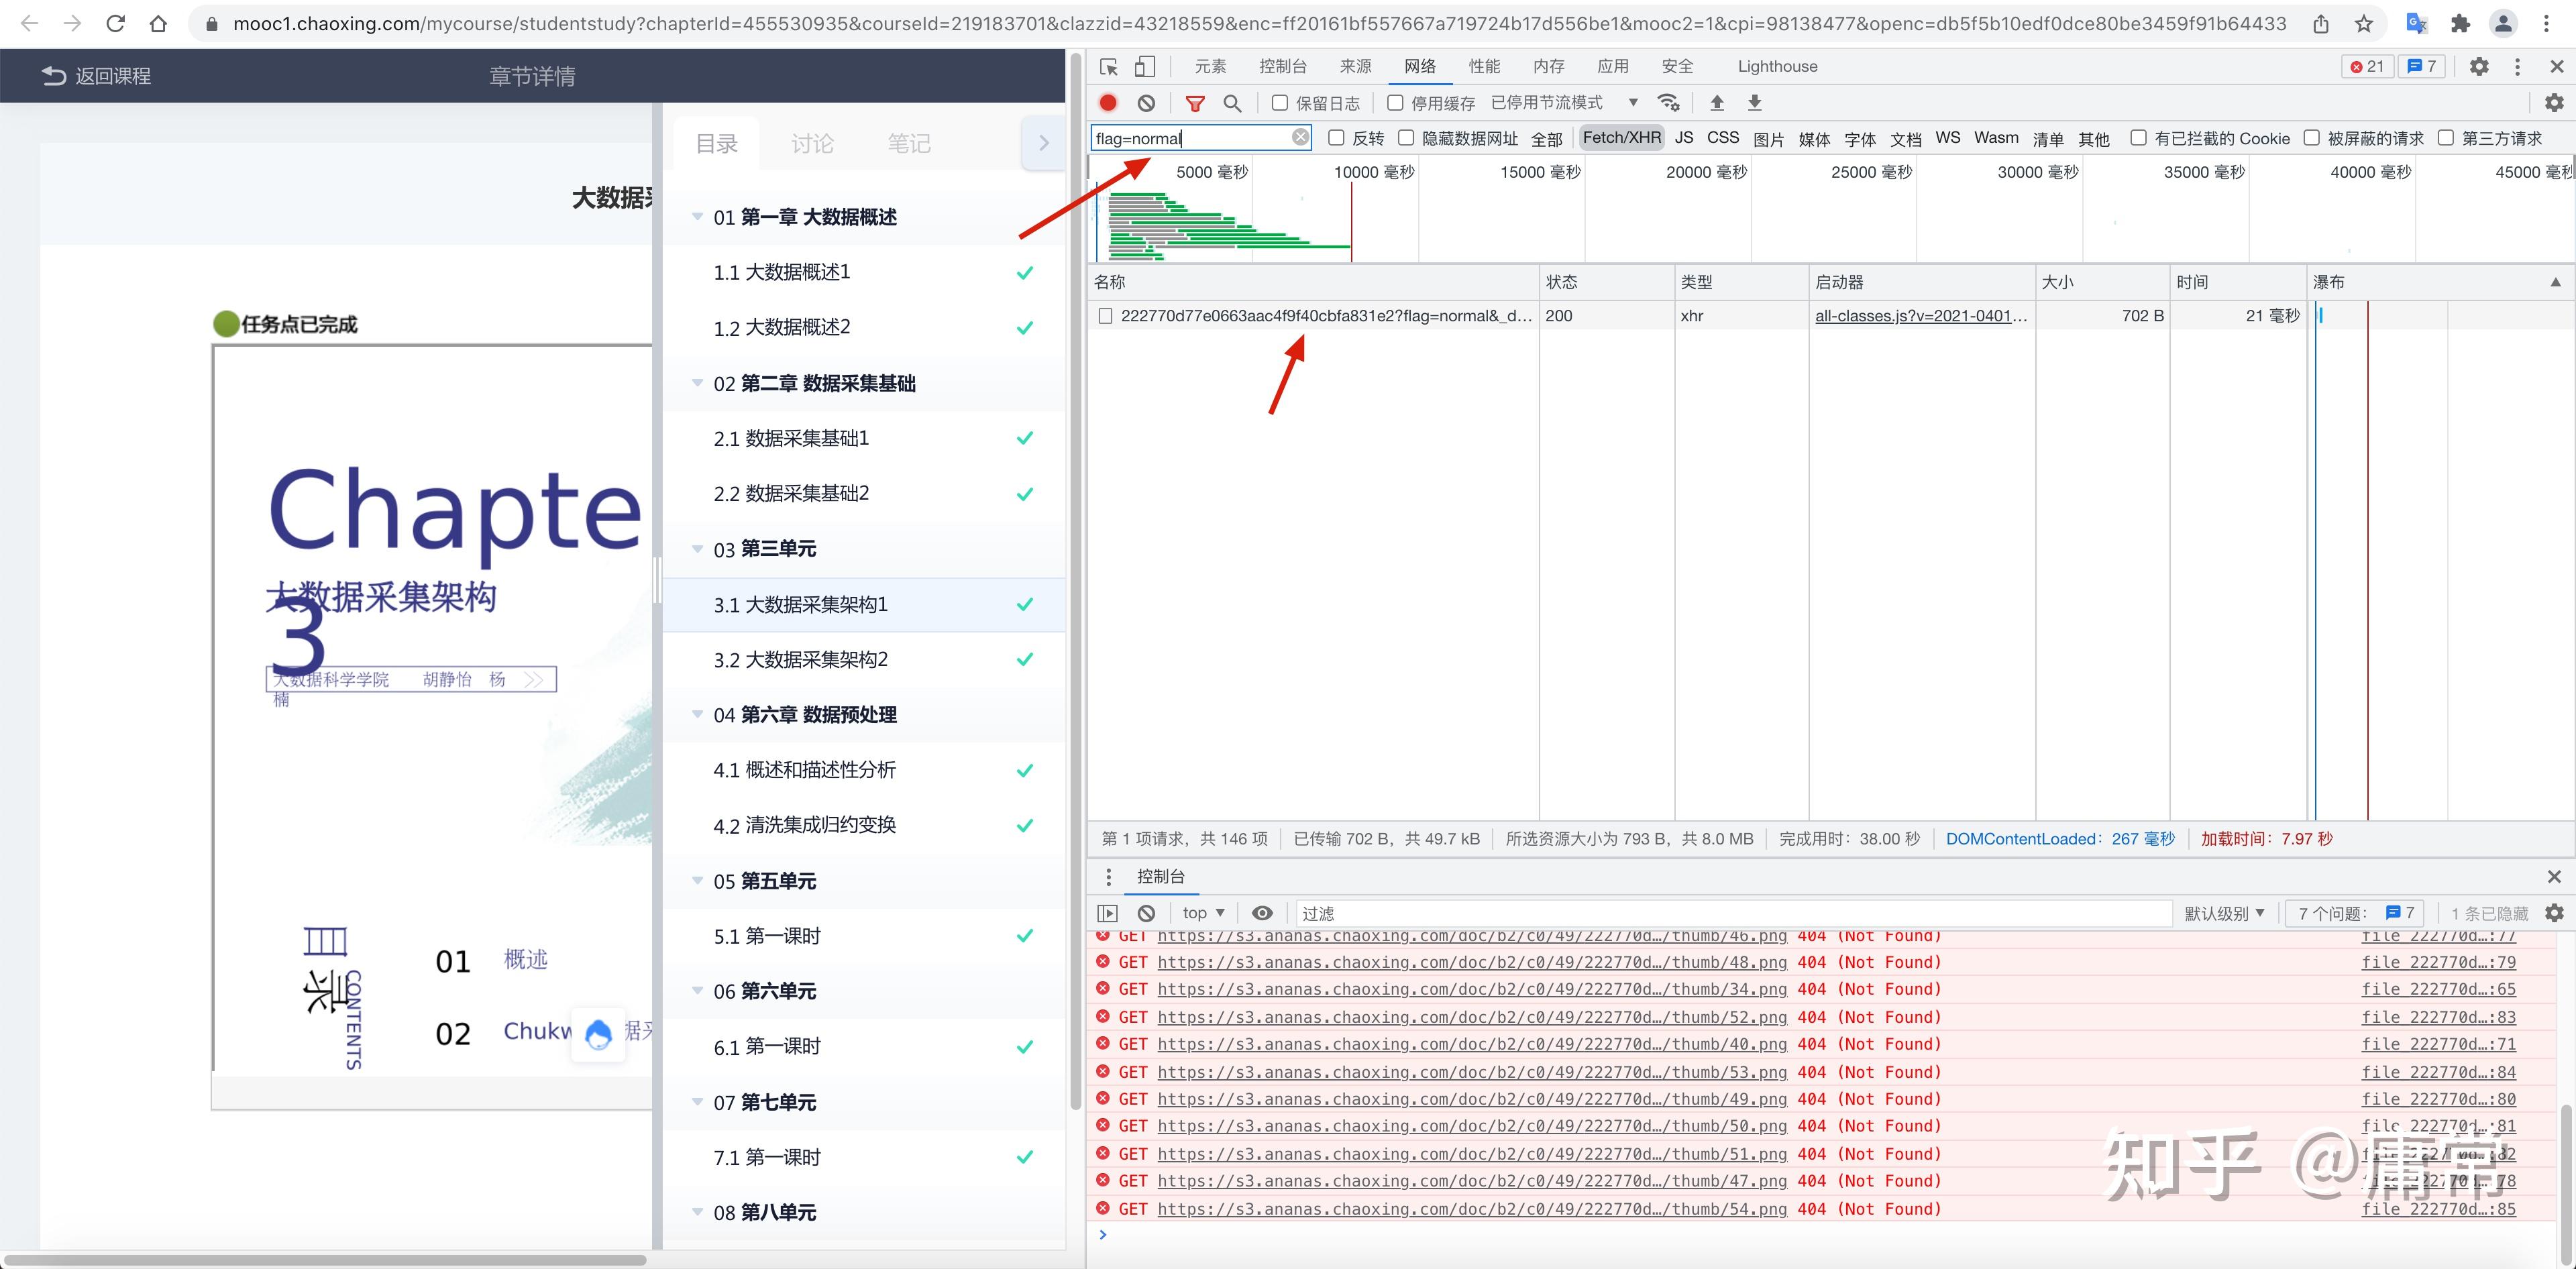Screen dimensions: 2576x1269
Task: Enable the 保留日志 checkbox
Action: coord(1279,103)
